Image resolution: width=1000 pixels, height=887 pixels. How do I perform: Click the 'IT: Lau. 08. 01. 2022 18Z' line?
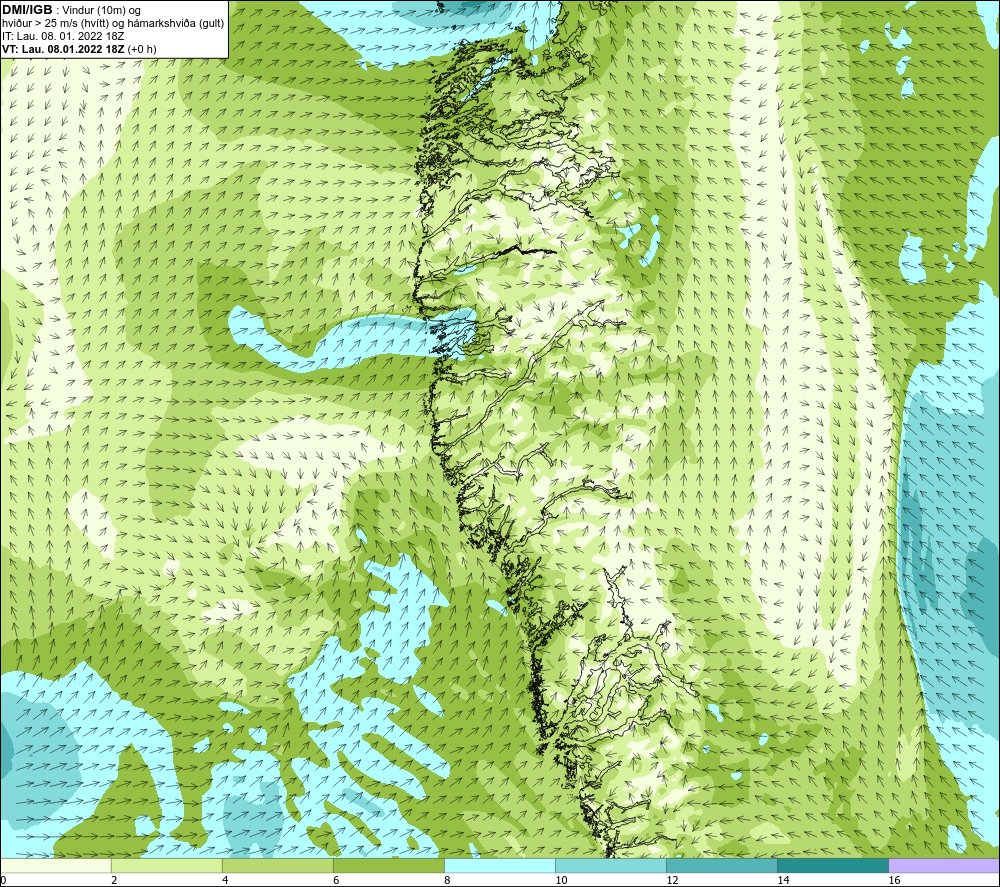tap(63, 36)
